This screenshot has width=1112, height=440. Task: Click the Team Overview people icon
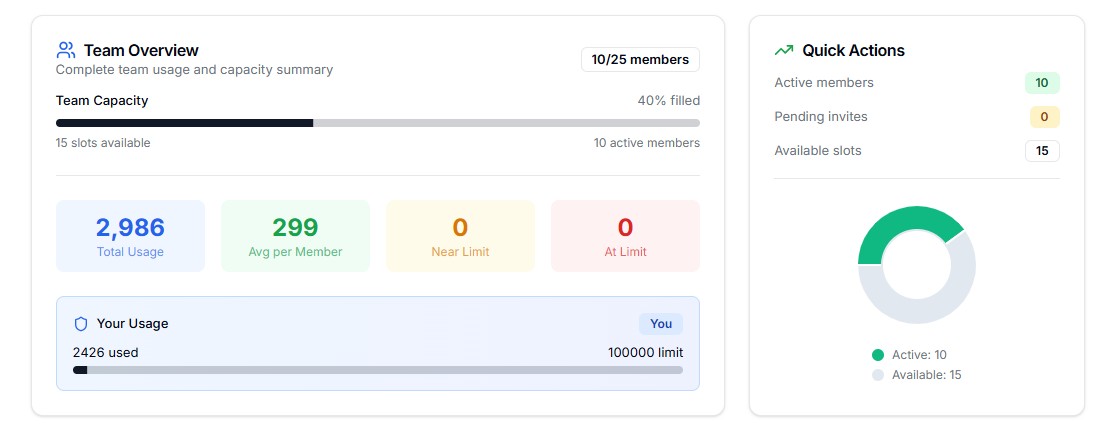click(x=66, y=50)
